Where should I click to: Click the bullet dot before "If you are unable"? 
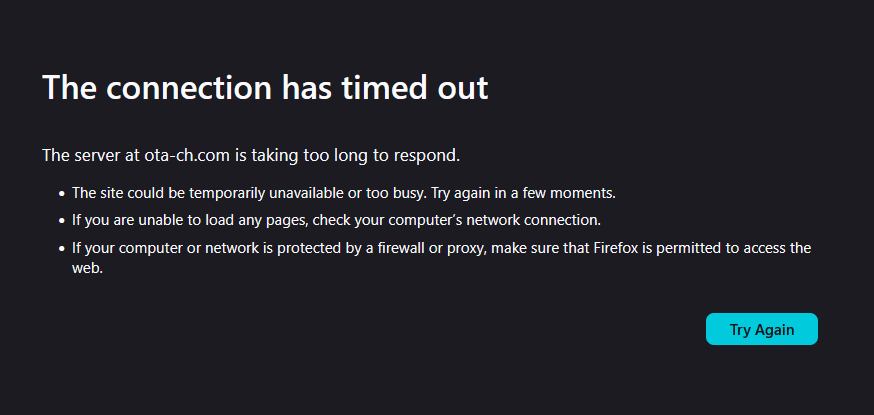point(62,221)
